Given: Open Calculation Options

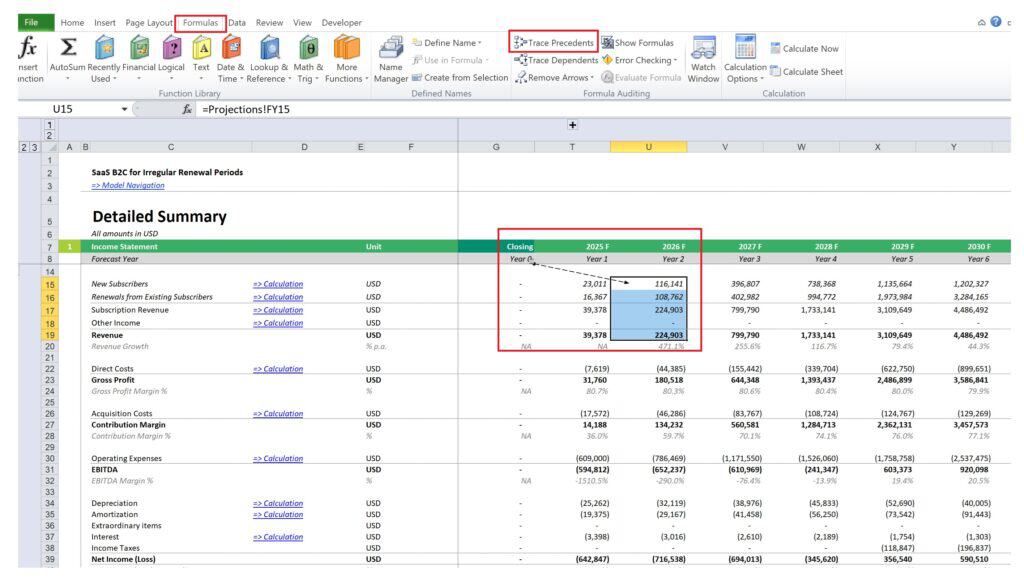Looking at the screenshot, I should point(745,60).
